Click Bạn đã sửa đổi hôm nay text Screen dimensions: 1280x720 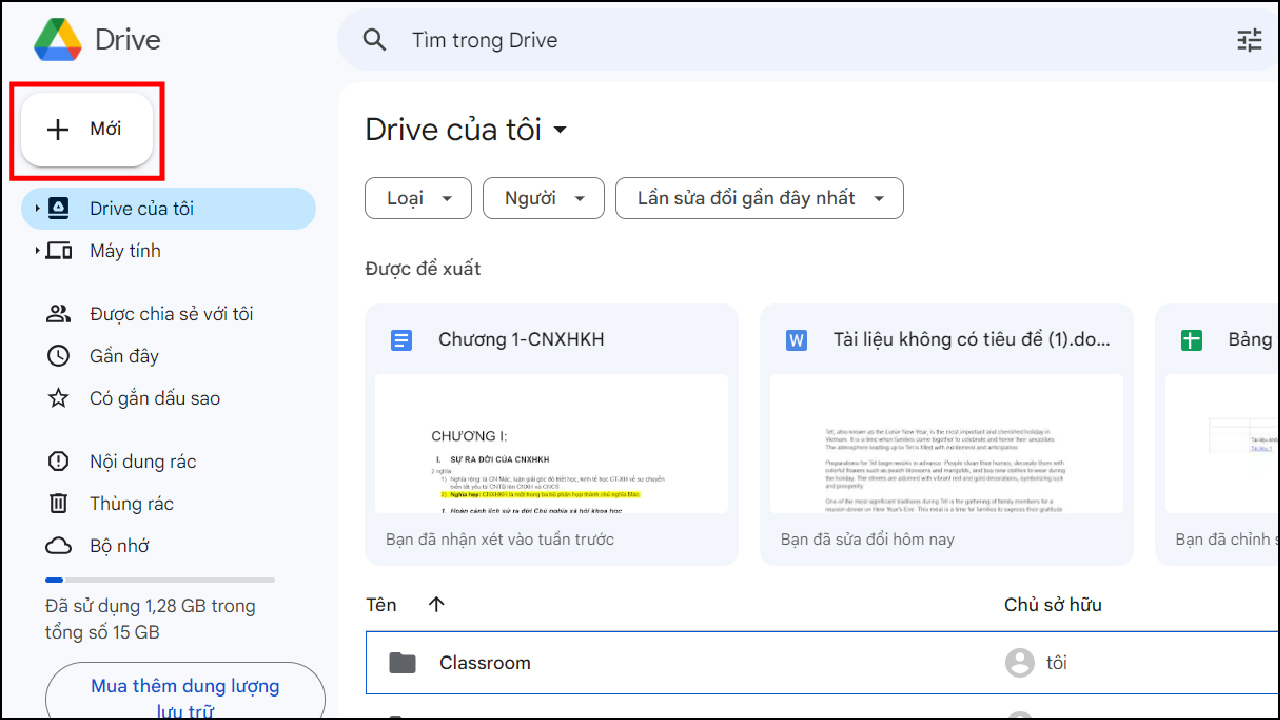(868, 539)
